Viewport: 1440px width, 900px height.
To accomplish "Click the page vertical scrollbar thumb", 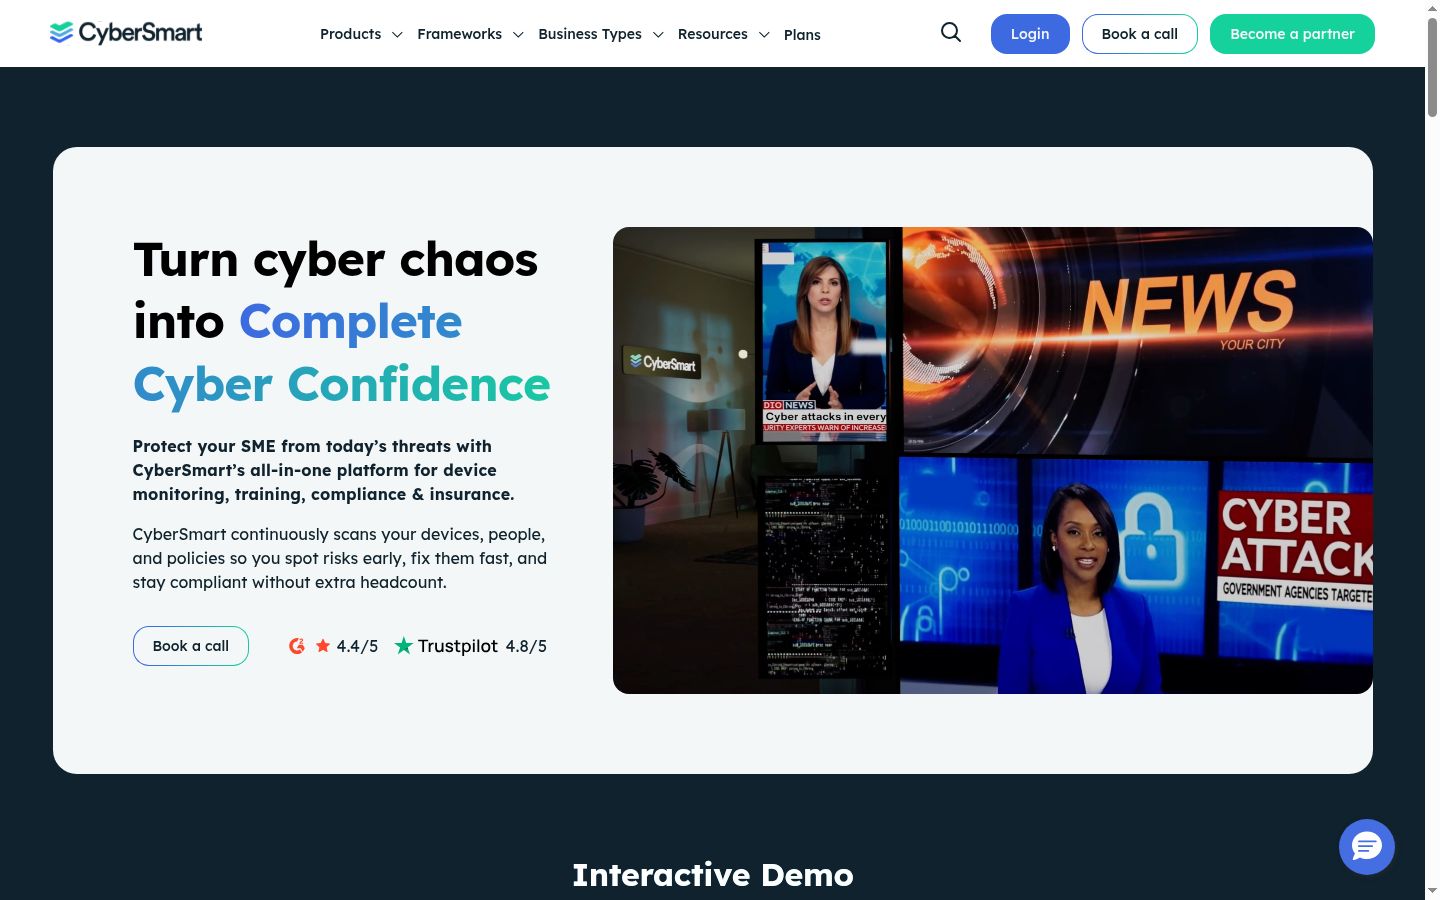I will coord(1432,68).
